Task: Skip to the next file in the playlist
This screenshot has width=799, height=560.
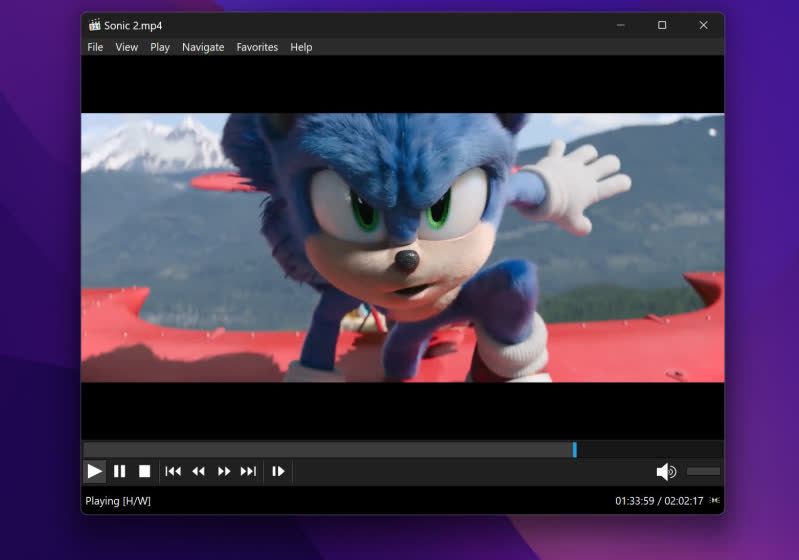Action: click(249, 471)
